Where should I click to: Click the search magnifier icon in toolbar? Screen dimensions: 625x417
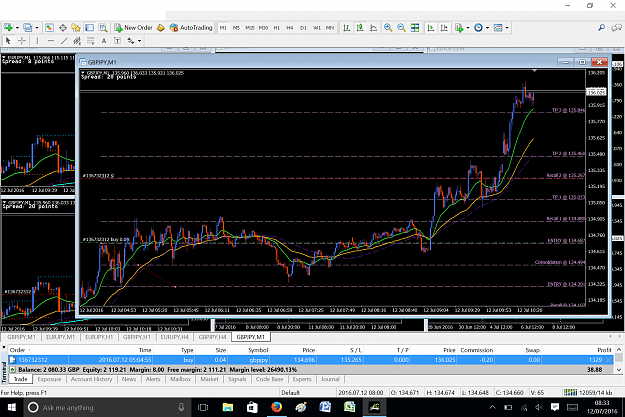601,28
